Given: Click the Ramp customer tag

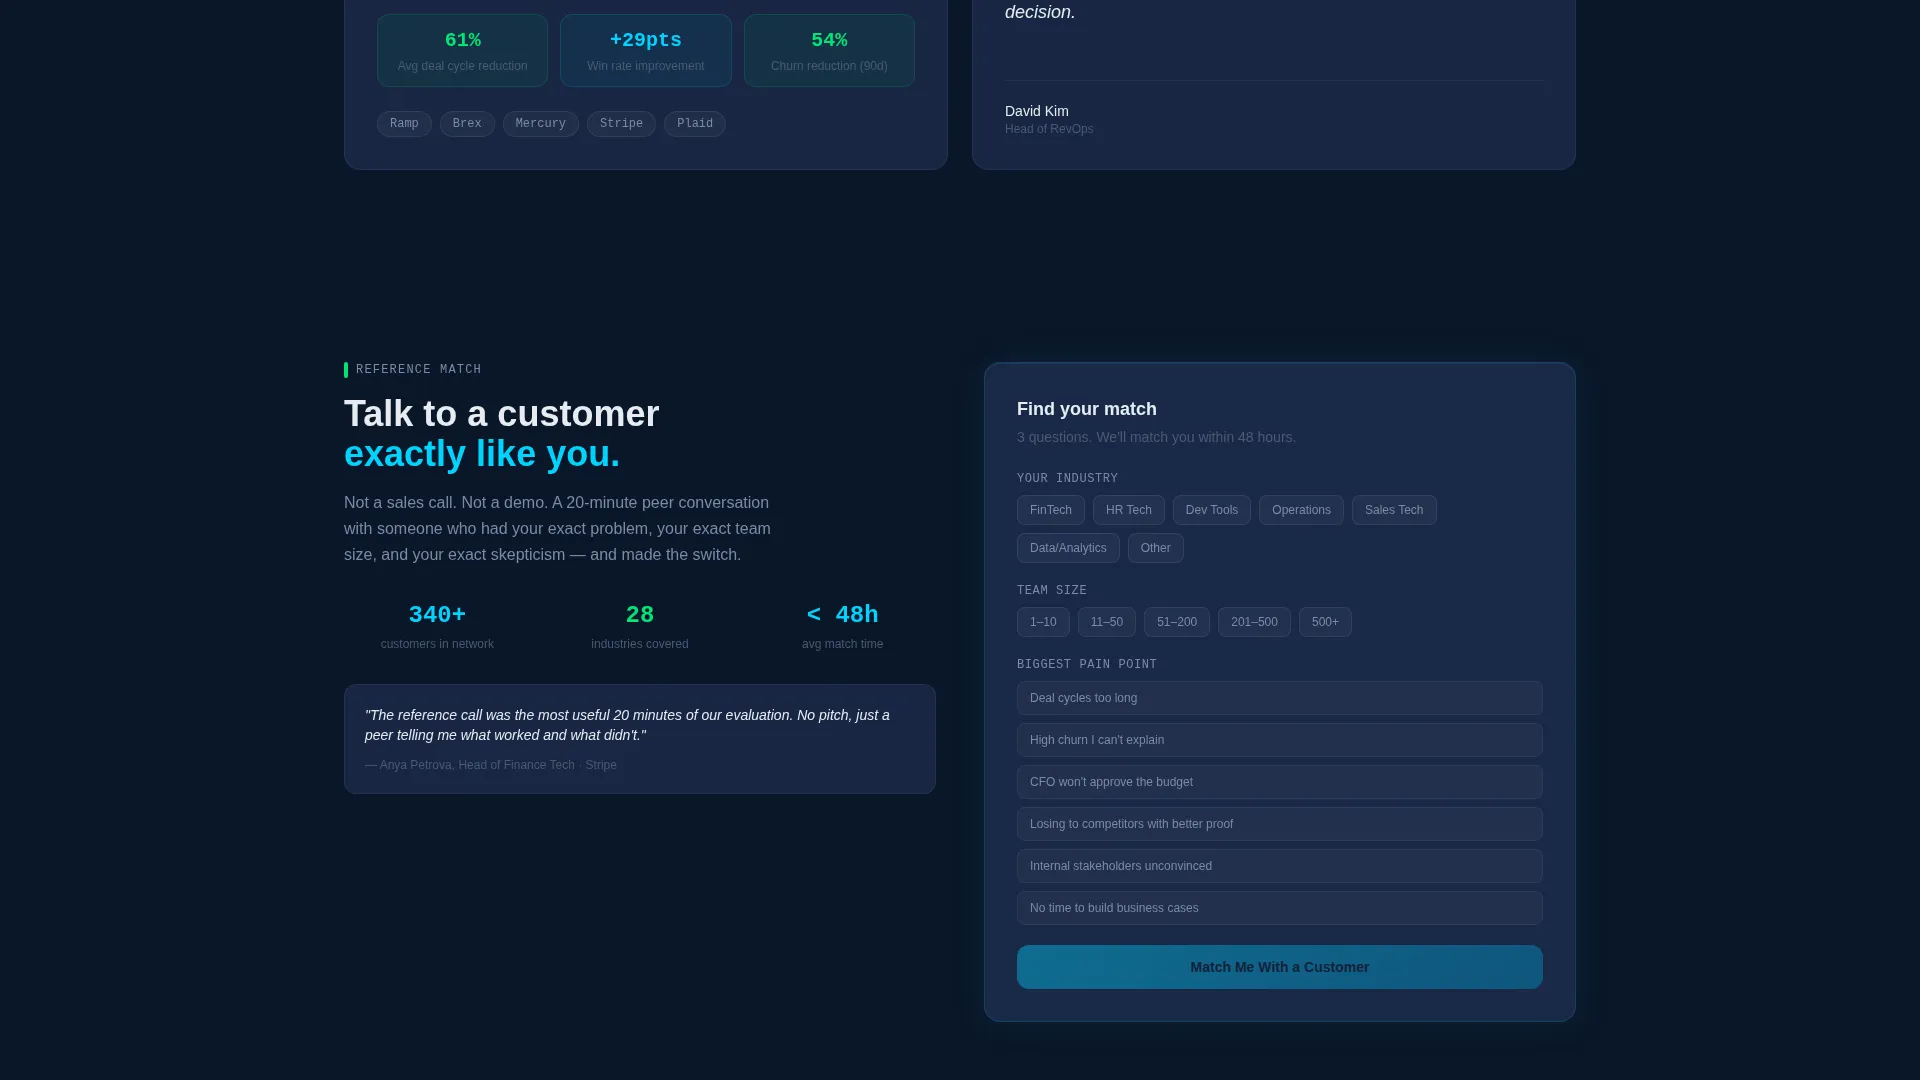Looking at the screenshot, I should coord(404,124).
